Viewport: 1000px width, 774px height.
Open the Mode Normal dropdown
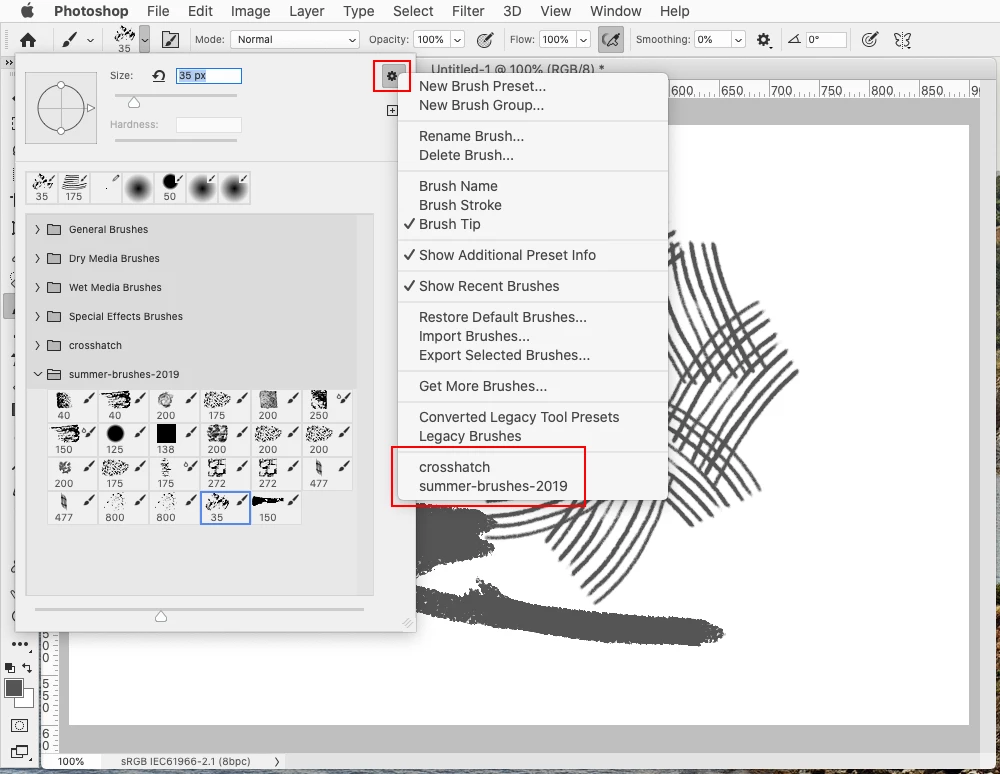coord(295,40)
